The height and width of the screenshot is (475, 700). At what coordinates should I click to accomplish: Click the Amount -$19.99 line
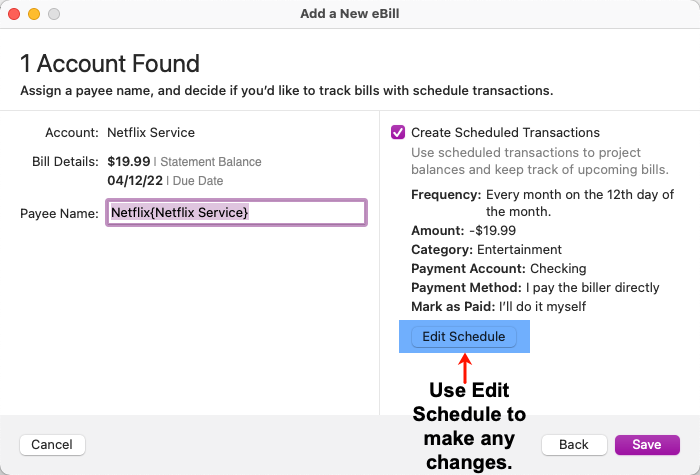tap(462, 231)
